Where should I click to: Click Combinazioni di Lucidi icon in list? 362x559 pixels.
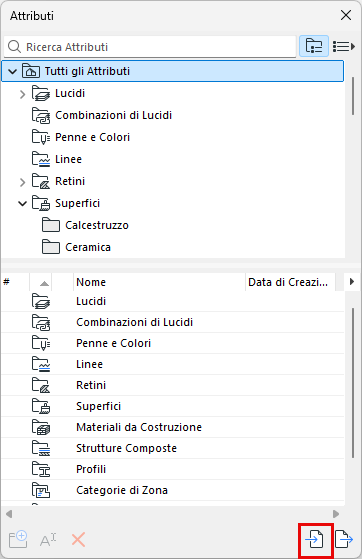[41, 322]
